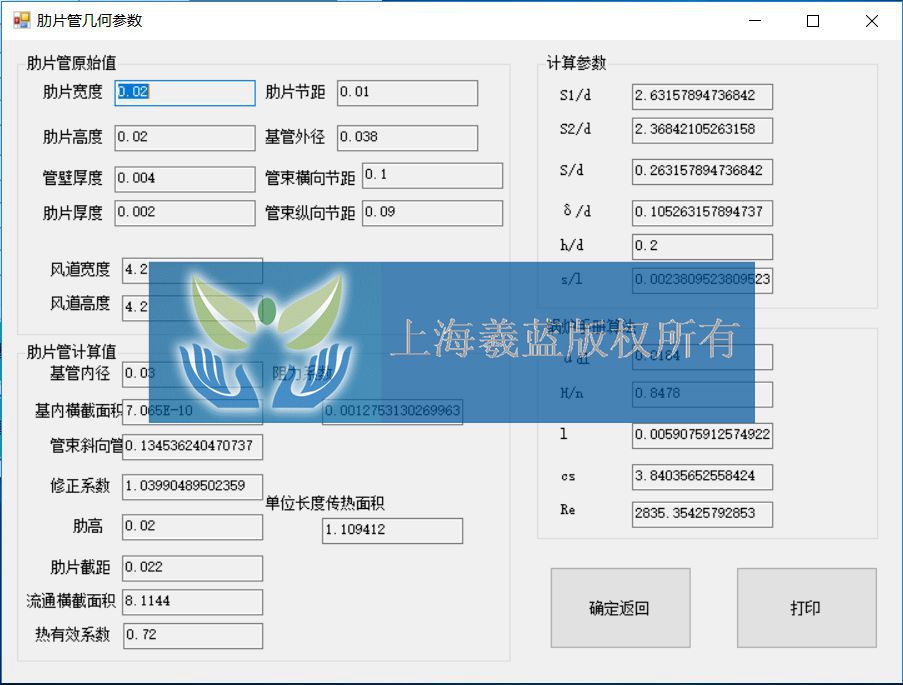Image resolution: width=903 pixels, height=685 pixels.
Task: Maximize the 肋片管几何参数 window
Action: pyautogui.click(x=813, y=21)
